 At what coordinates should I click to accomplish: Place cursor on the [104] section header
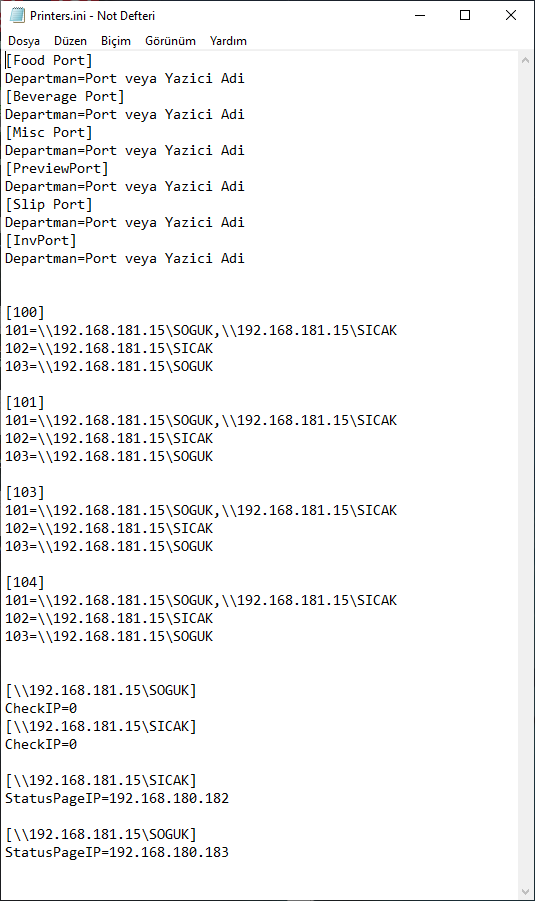click(25, 583)
